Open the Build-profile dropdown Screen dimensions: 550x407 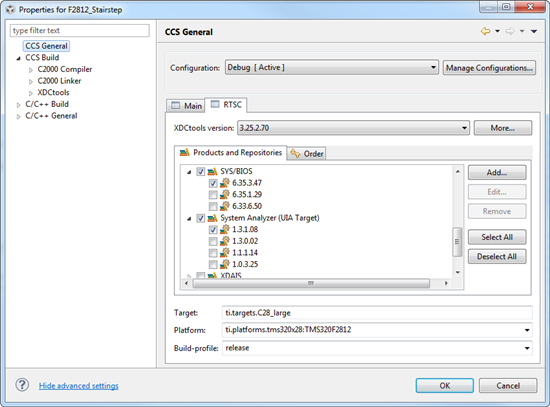pos(527,348)
